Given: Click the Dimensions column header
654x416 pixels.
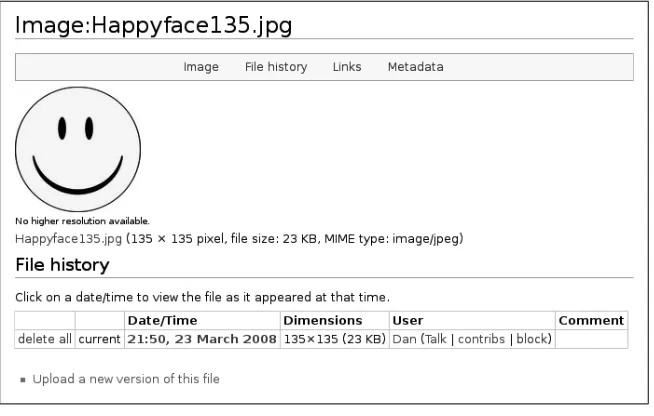Looking at the screenshot, I should [x=335, y=320].
